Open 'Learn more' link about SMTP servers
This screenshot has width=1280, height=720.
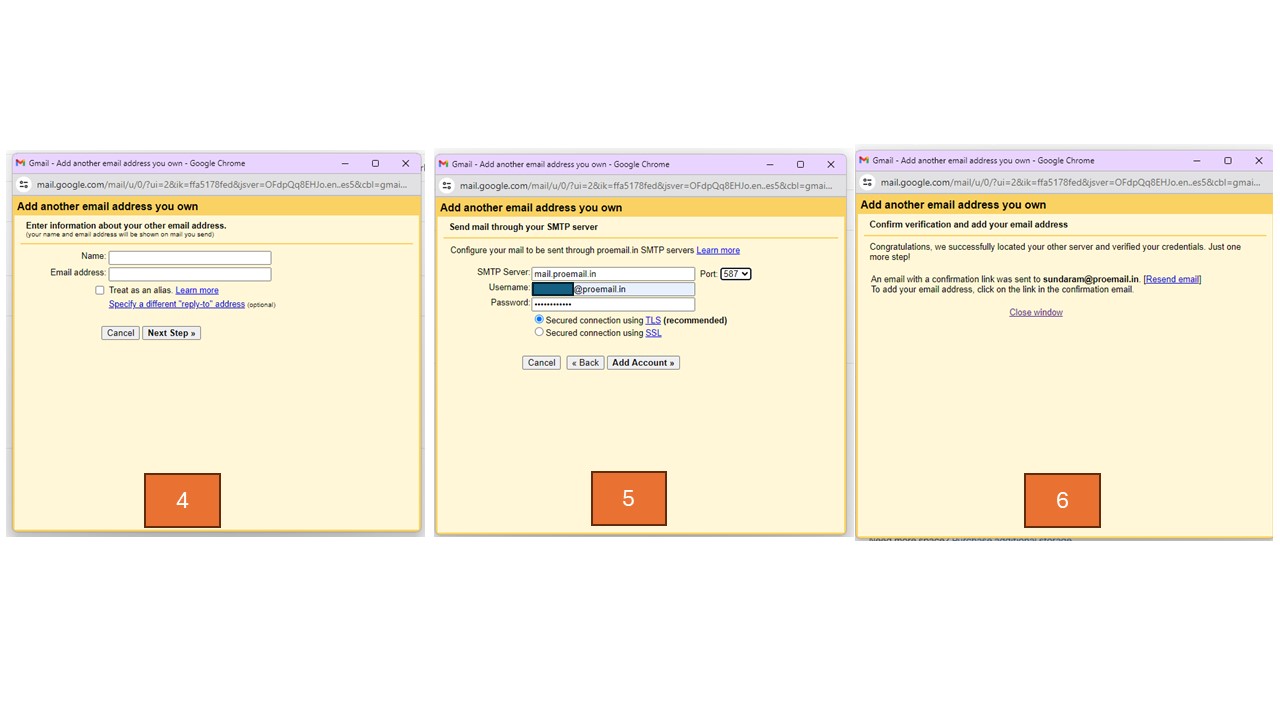click(x=718, y=250)
